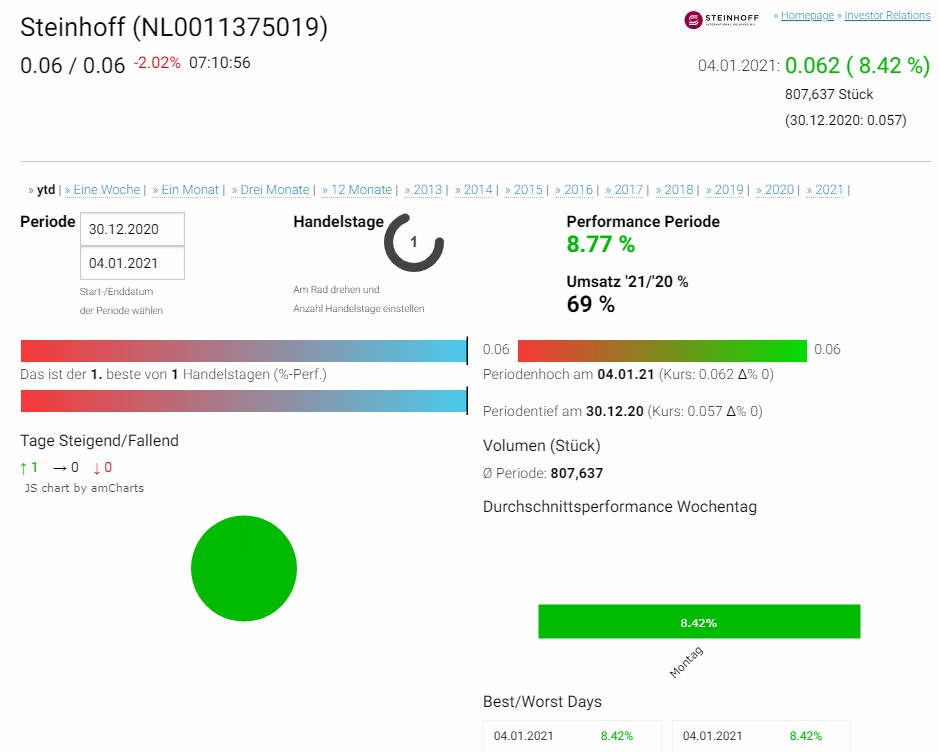939x752 pixels.
Task: Click the Montag axis label
Action: 686,662
